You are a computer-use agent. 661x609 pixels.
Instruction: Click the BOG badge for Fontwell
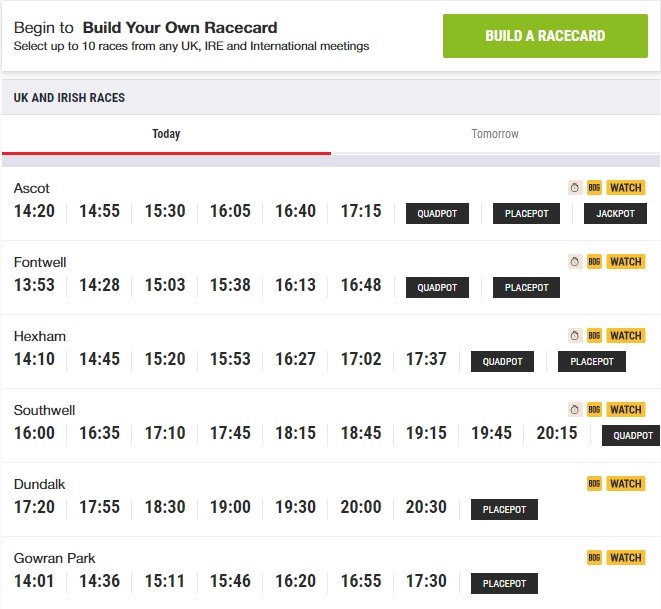click(594, 262)
